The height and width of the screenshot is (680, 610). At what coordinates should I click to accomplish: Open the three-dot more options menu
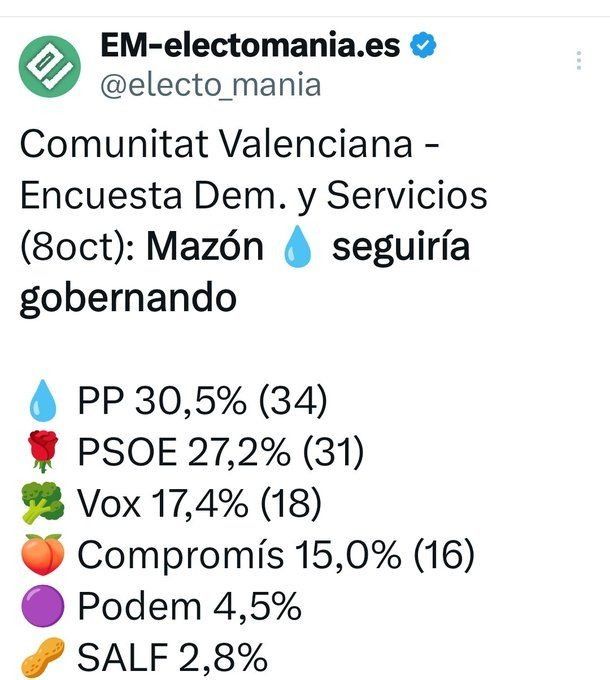click(579, 60)
